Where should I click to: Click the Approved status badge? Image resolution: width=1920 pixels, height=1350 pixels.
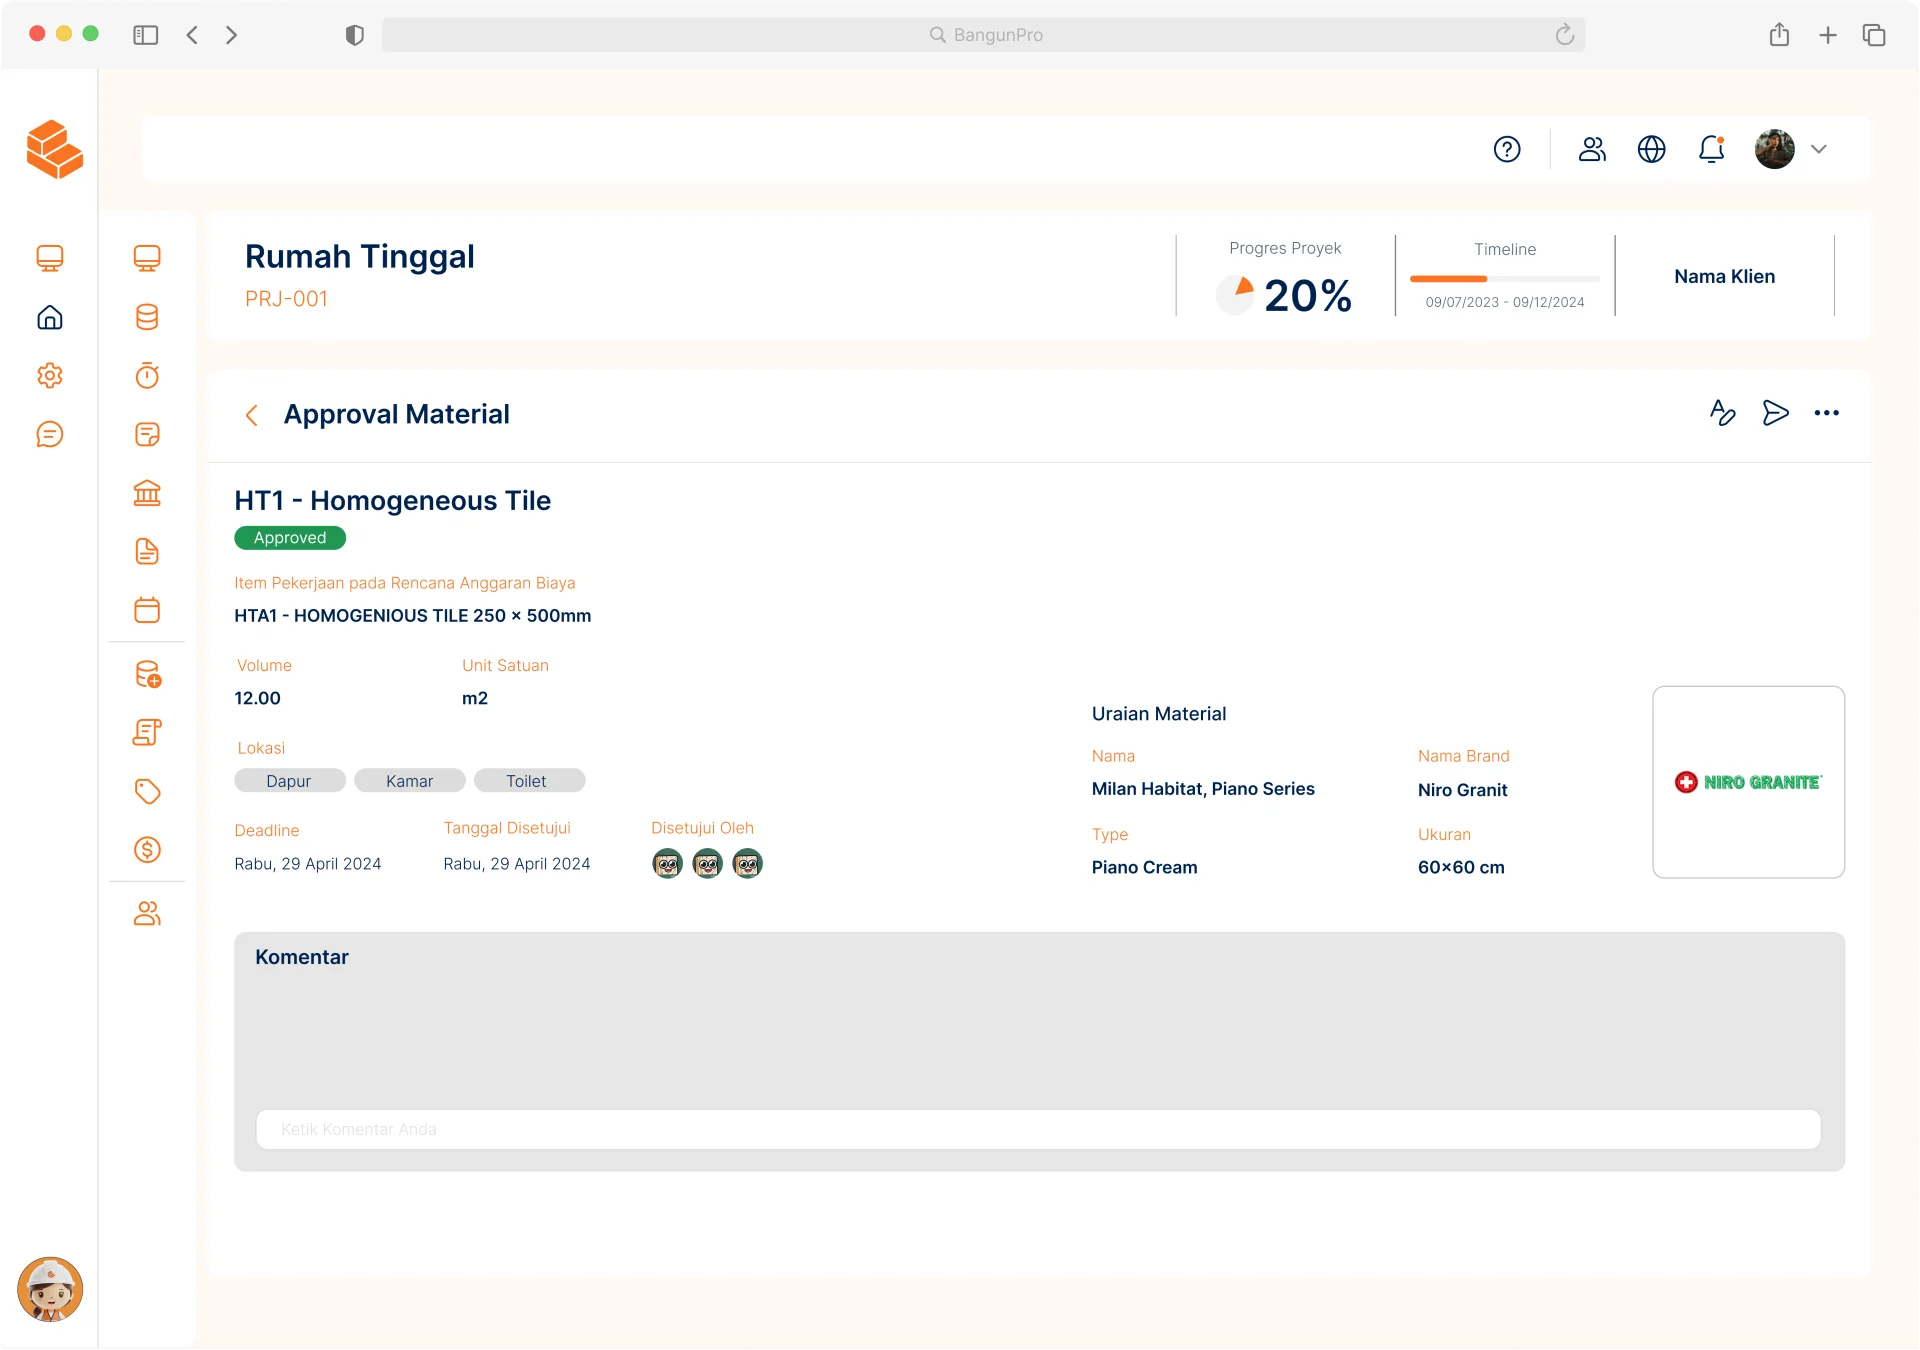click(x=289, y=537)
